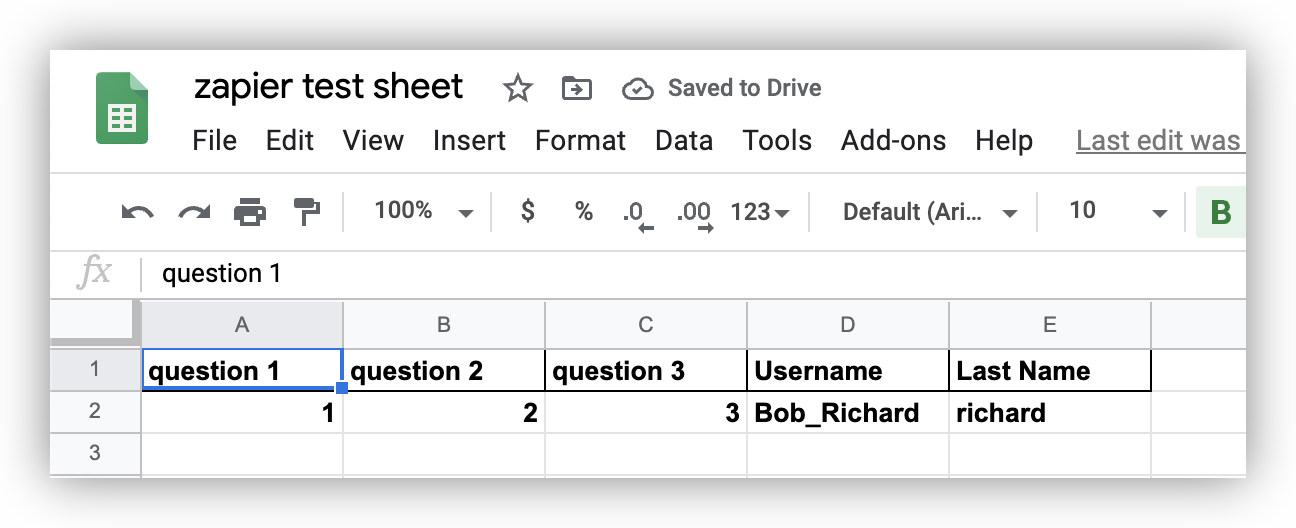The height and width of the screenshot is (528, 1296).
Task: Click the cloud saved status icon
Action: [637, 89]
